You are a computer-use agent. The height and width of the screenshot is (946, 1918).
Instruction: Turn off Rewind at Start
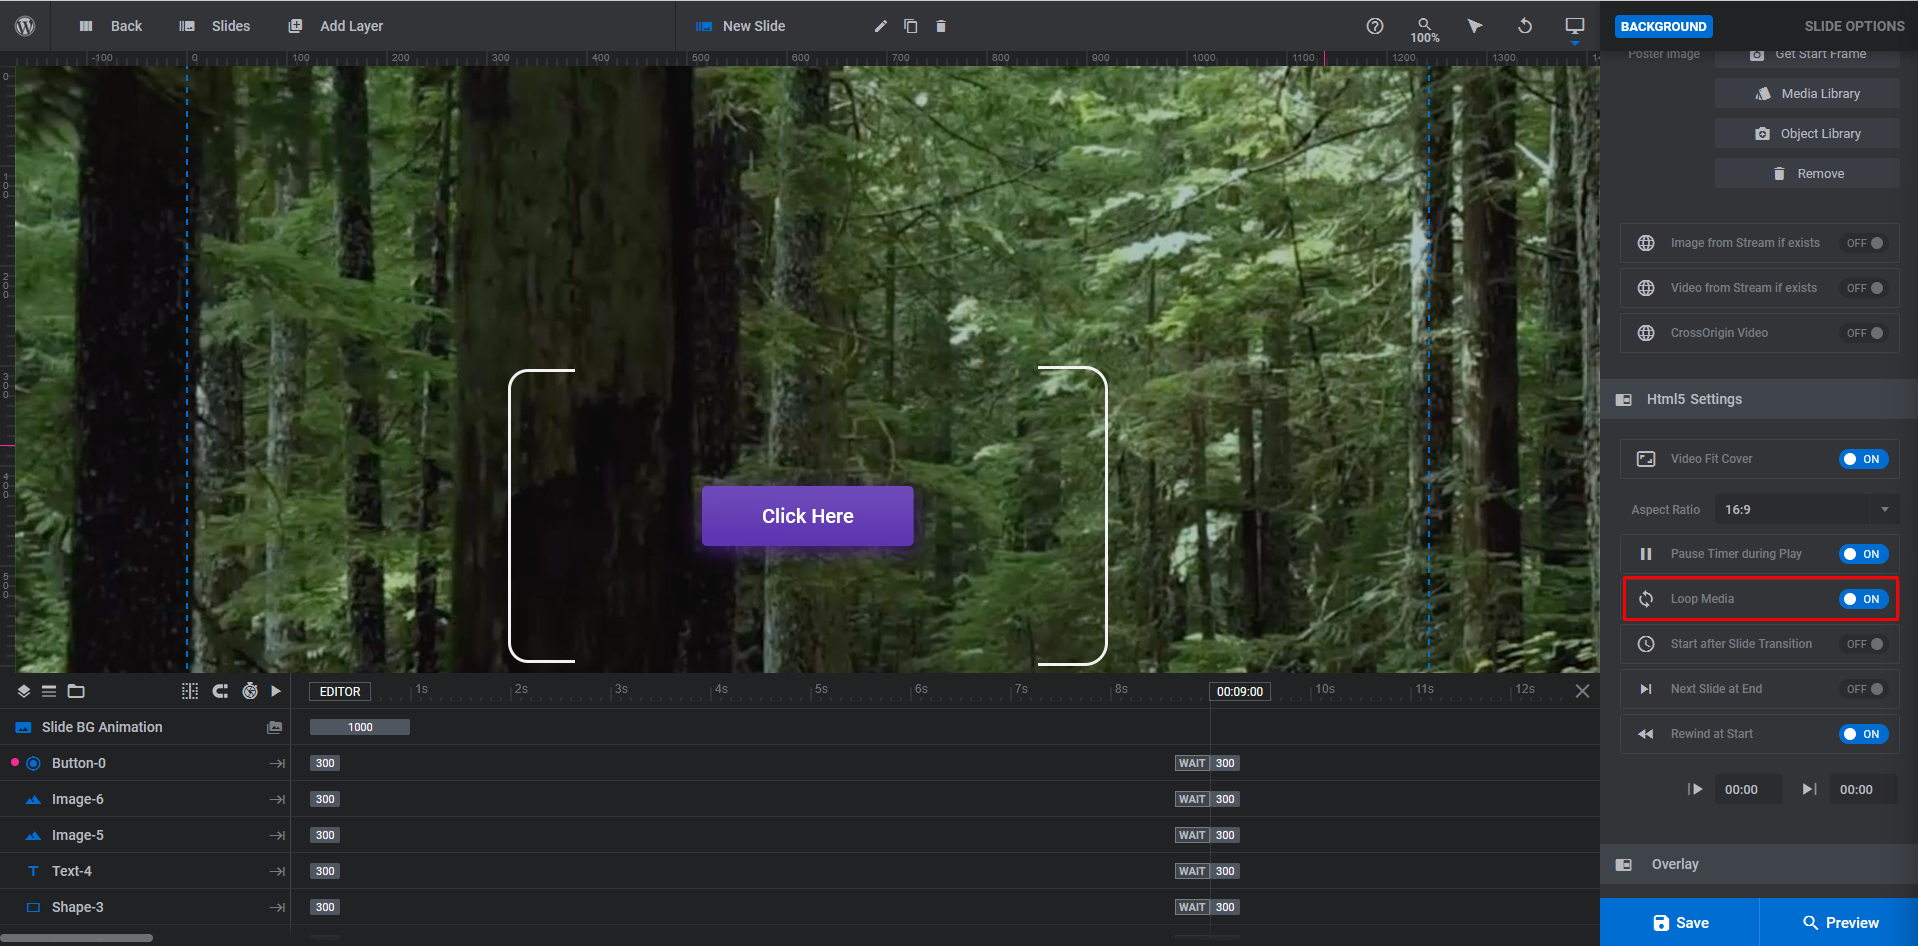(x=1864, y=734)
